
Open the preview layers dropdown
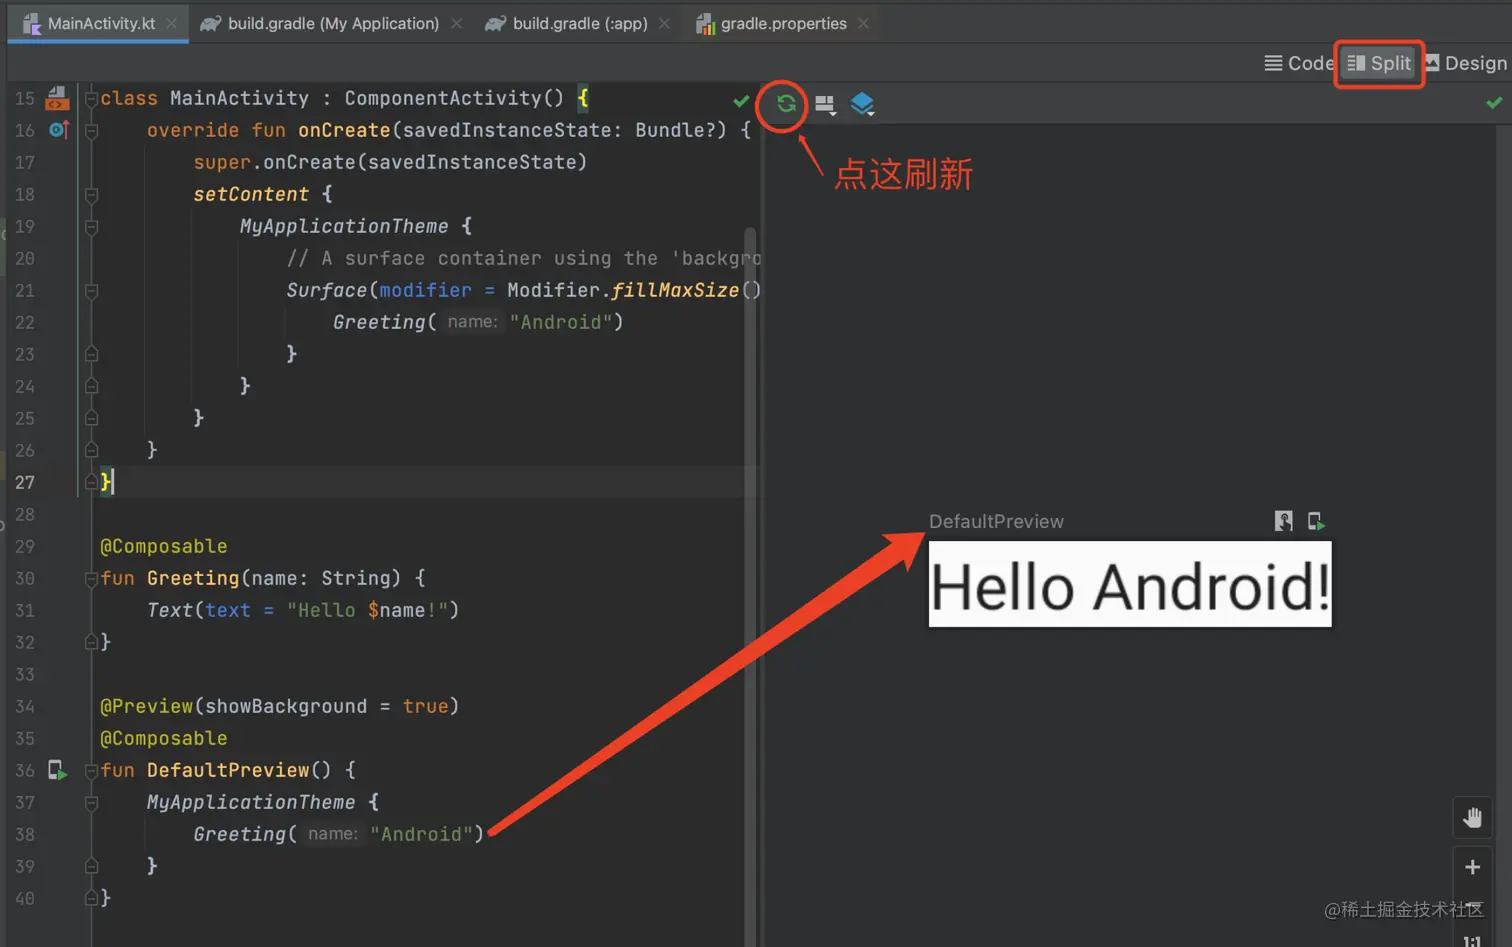(862, 104)
